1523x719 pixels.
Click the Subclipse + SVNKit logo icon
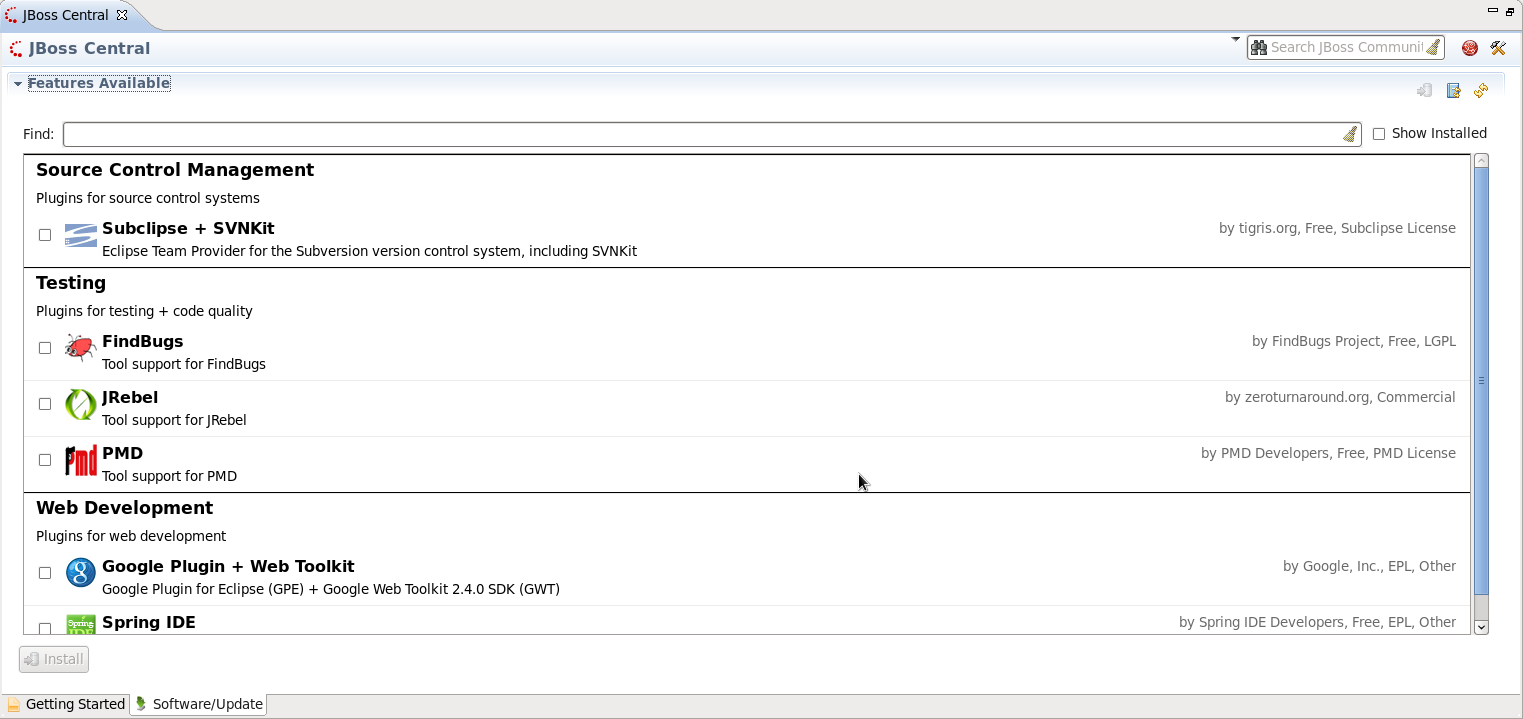(x=81, y=235)
